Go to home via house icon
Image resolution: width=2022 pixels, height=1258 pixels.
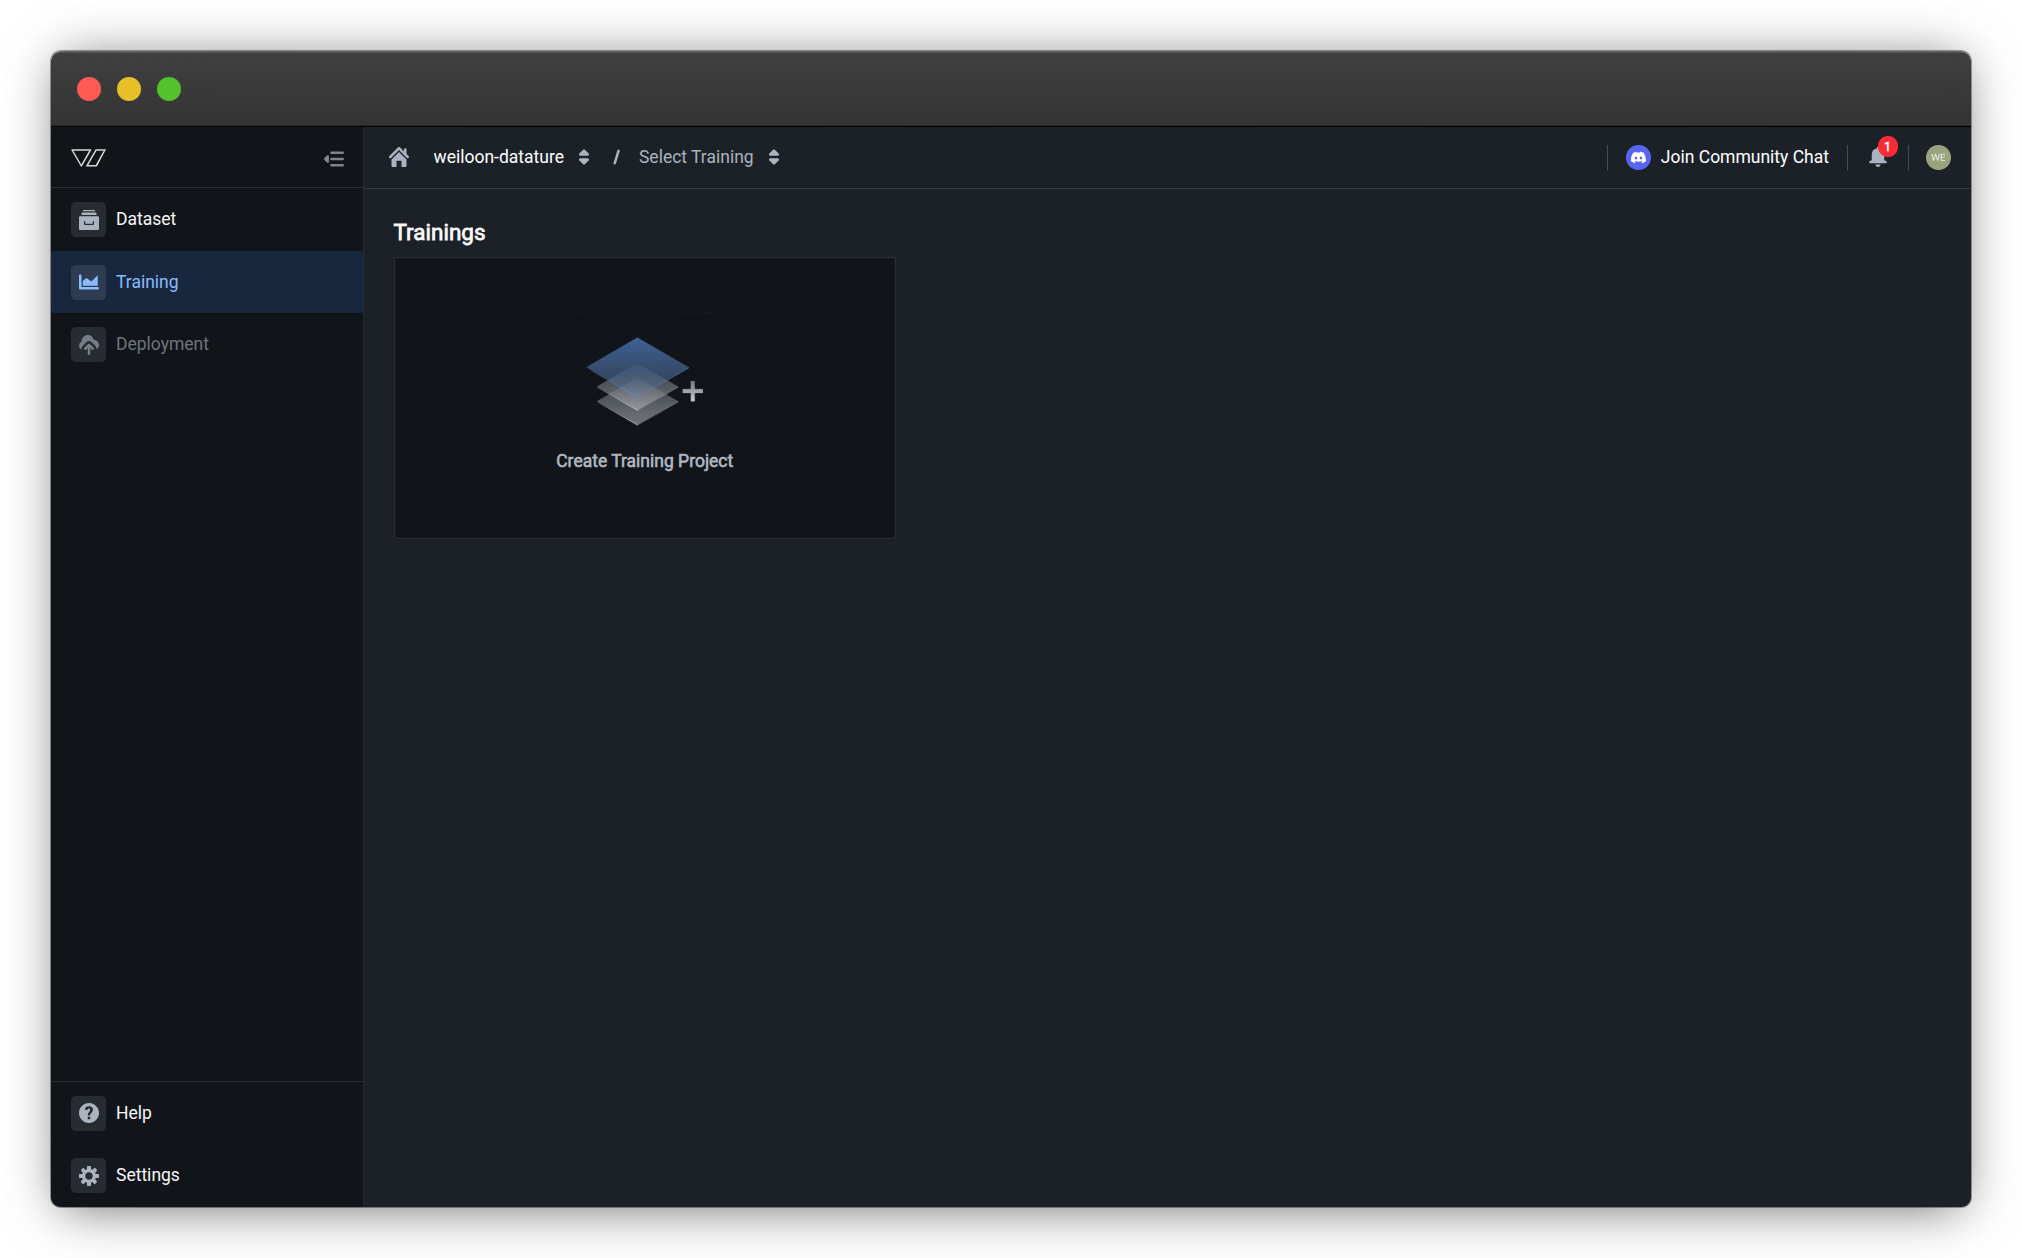tap(399, 157)
